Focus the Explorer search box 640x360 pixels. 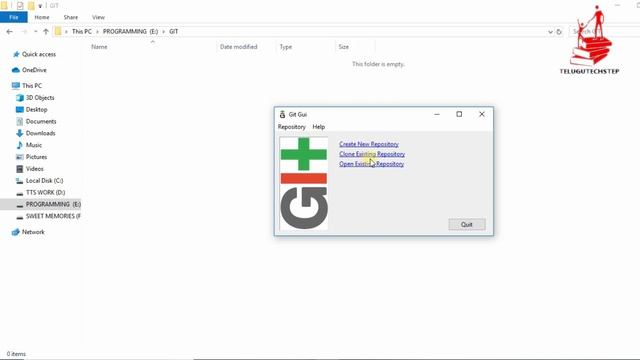tap(604, 31)
